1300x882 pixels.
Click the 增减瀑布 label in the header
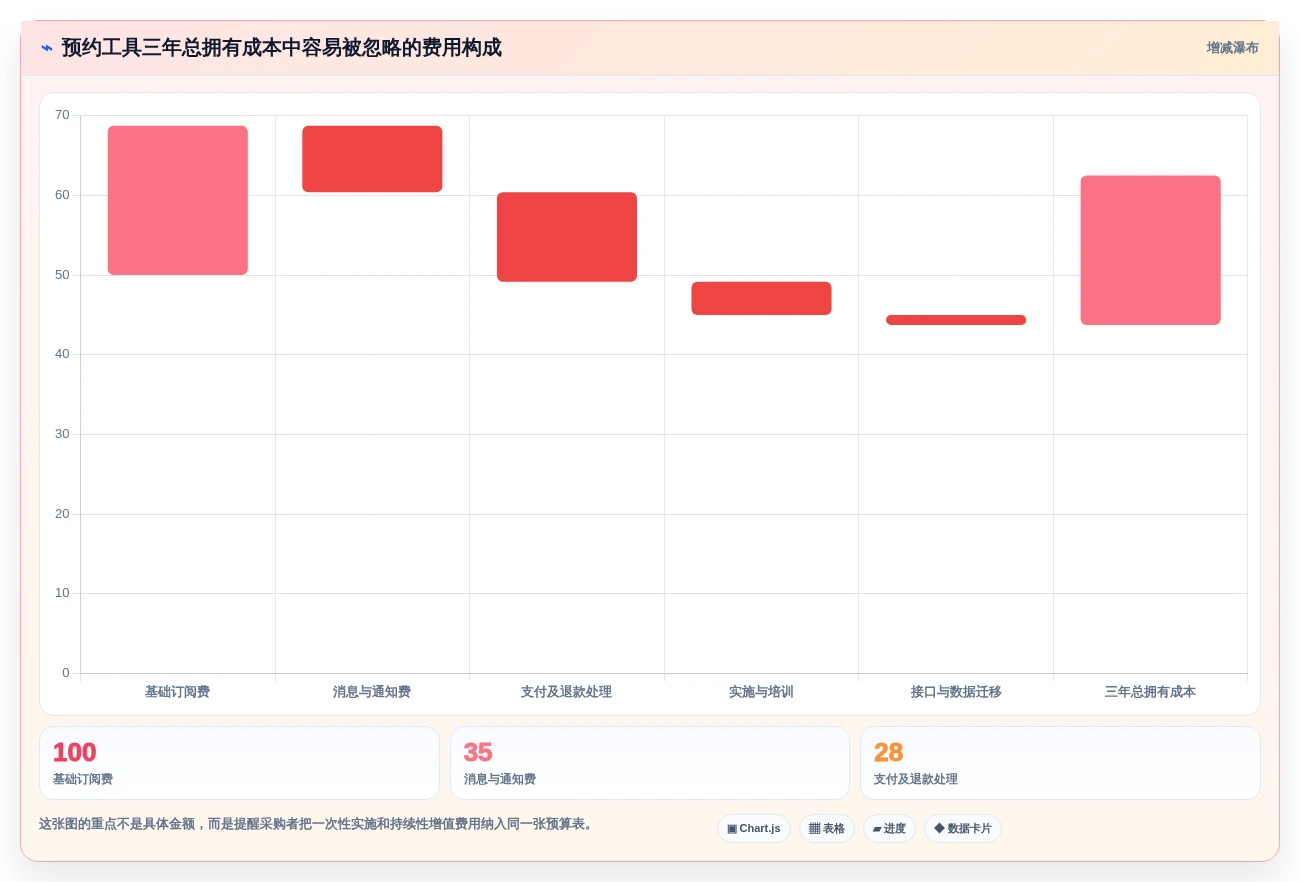coord(1232,48)
